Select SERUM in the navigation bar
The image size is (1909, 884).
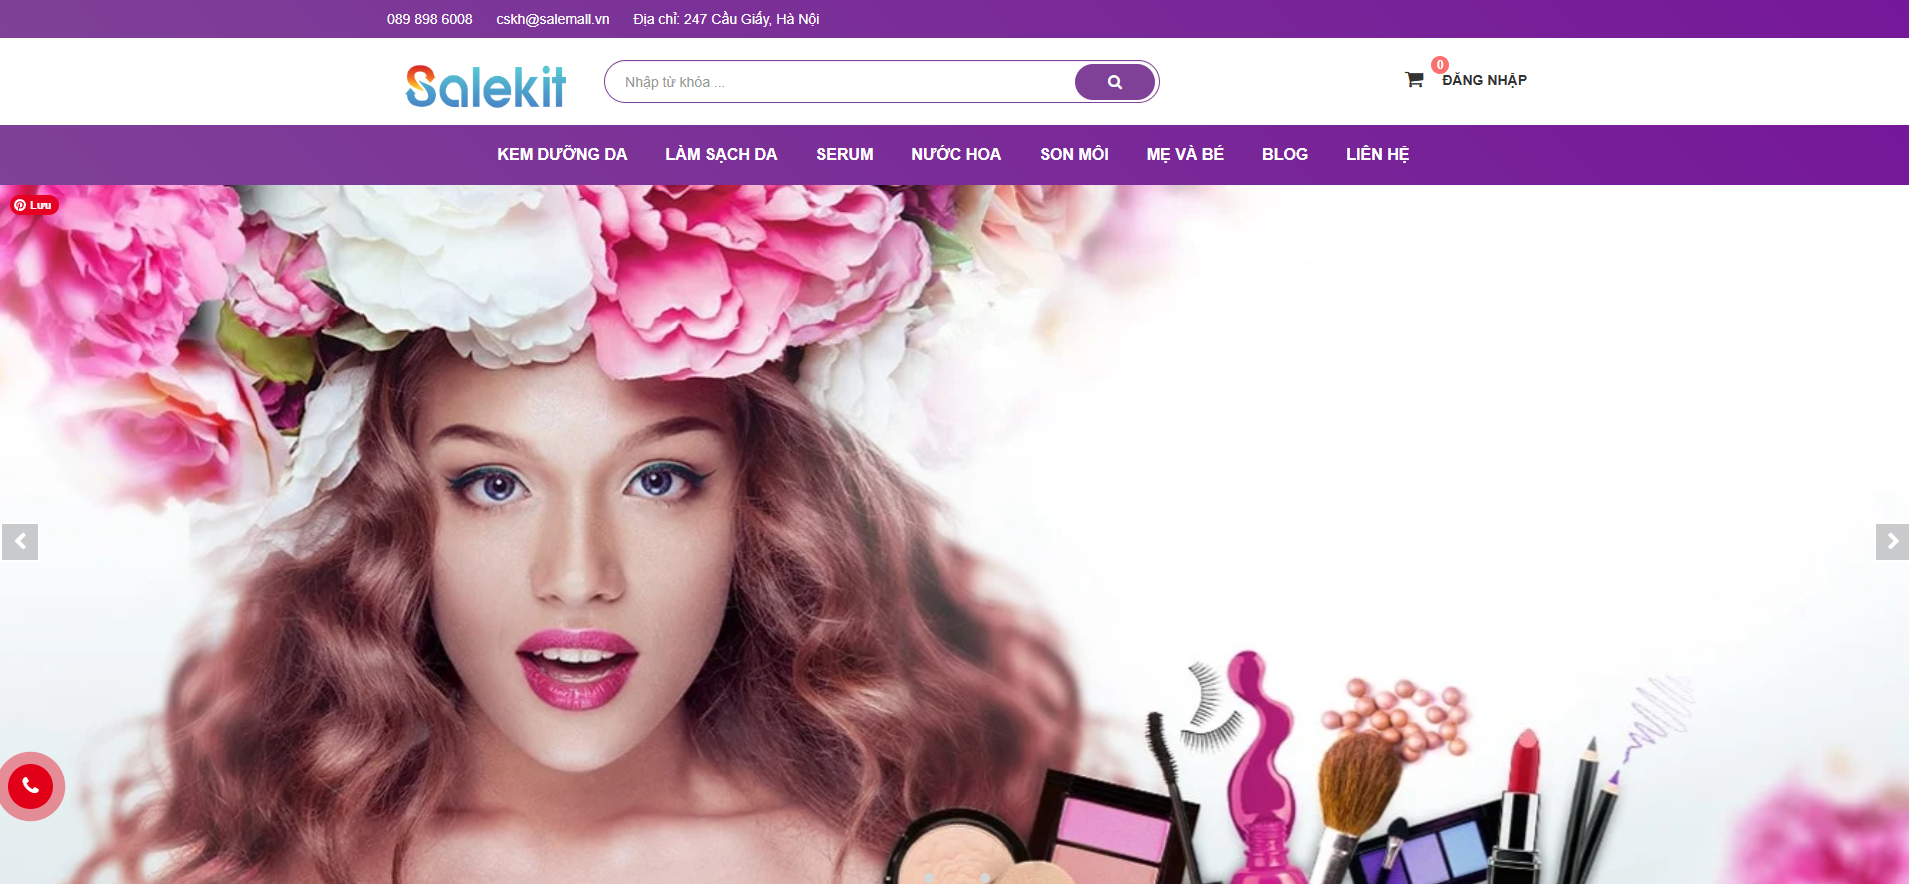coord(844,155)
